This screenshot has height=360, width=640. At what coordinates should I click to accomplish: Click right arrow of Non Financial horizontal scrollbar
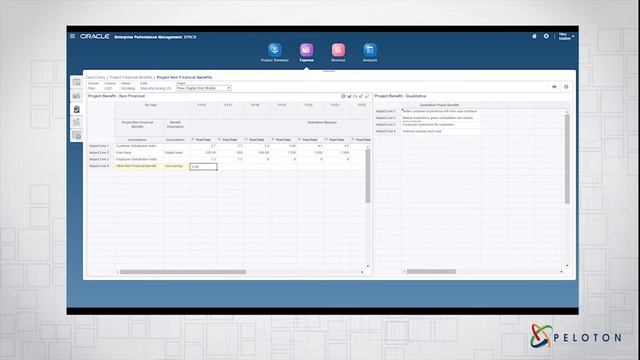[x=362, y=272]
